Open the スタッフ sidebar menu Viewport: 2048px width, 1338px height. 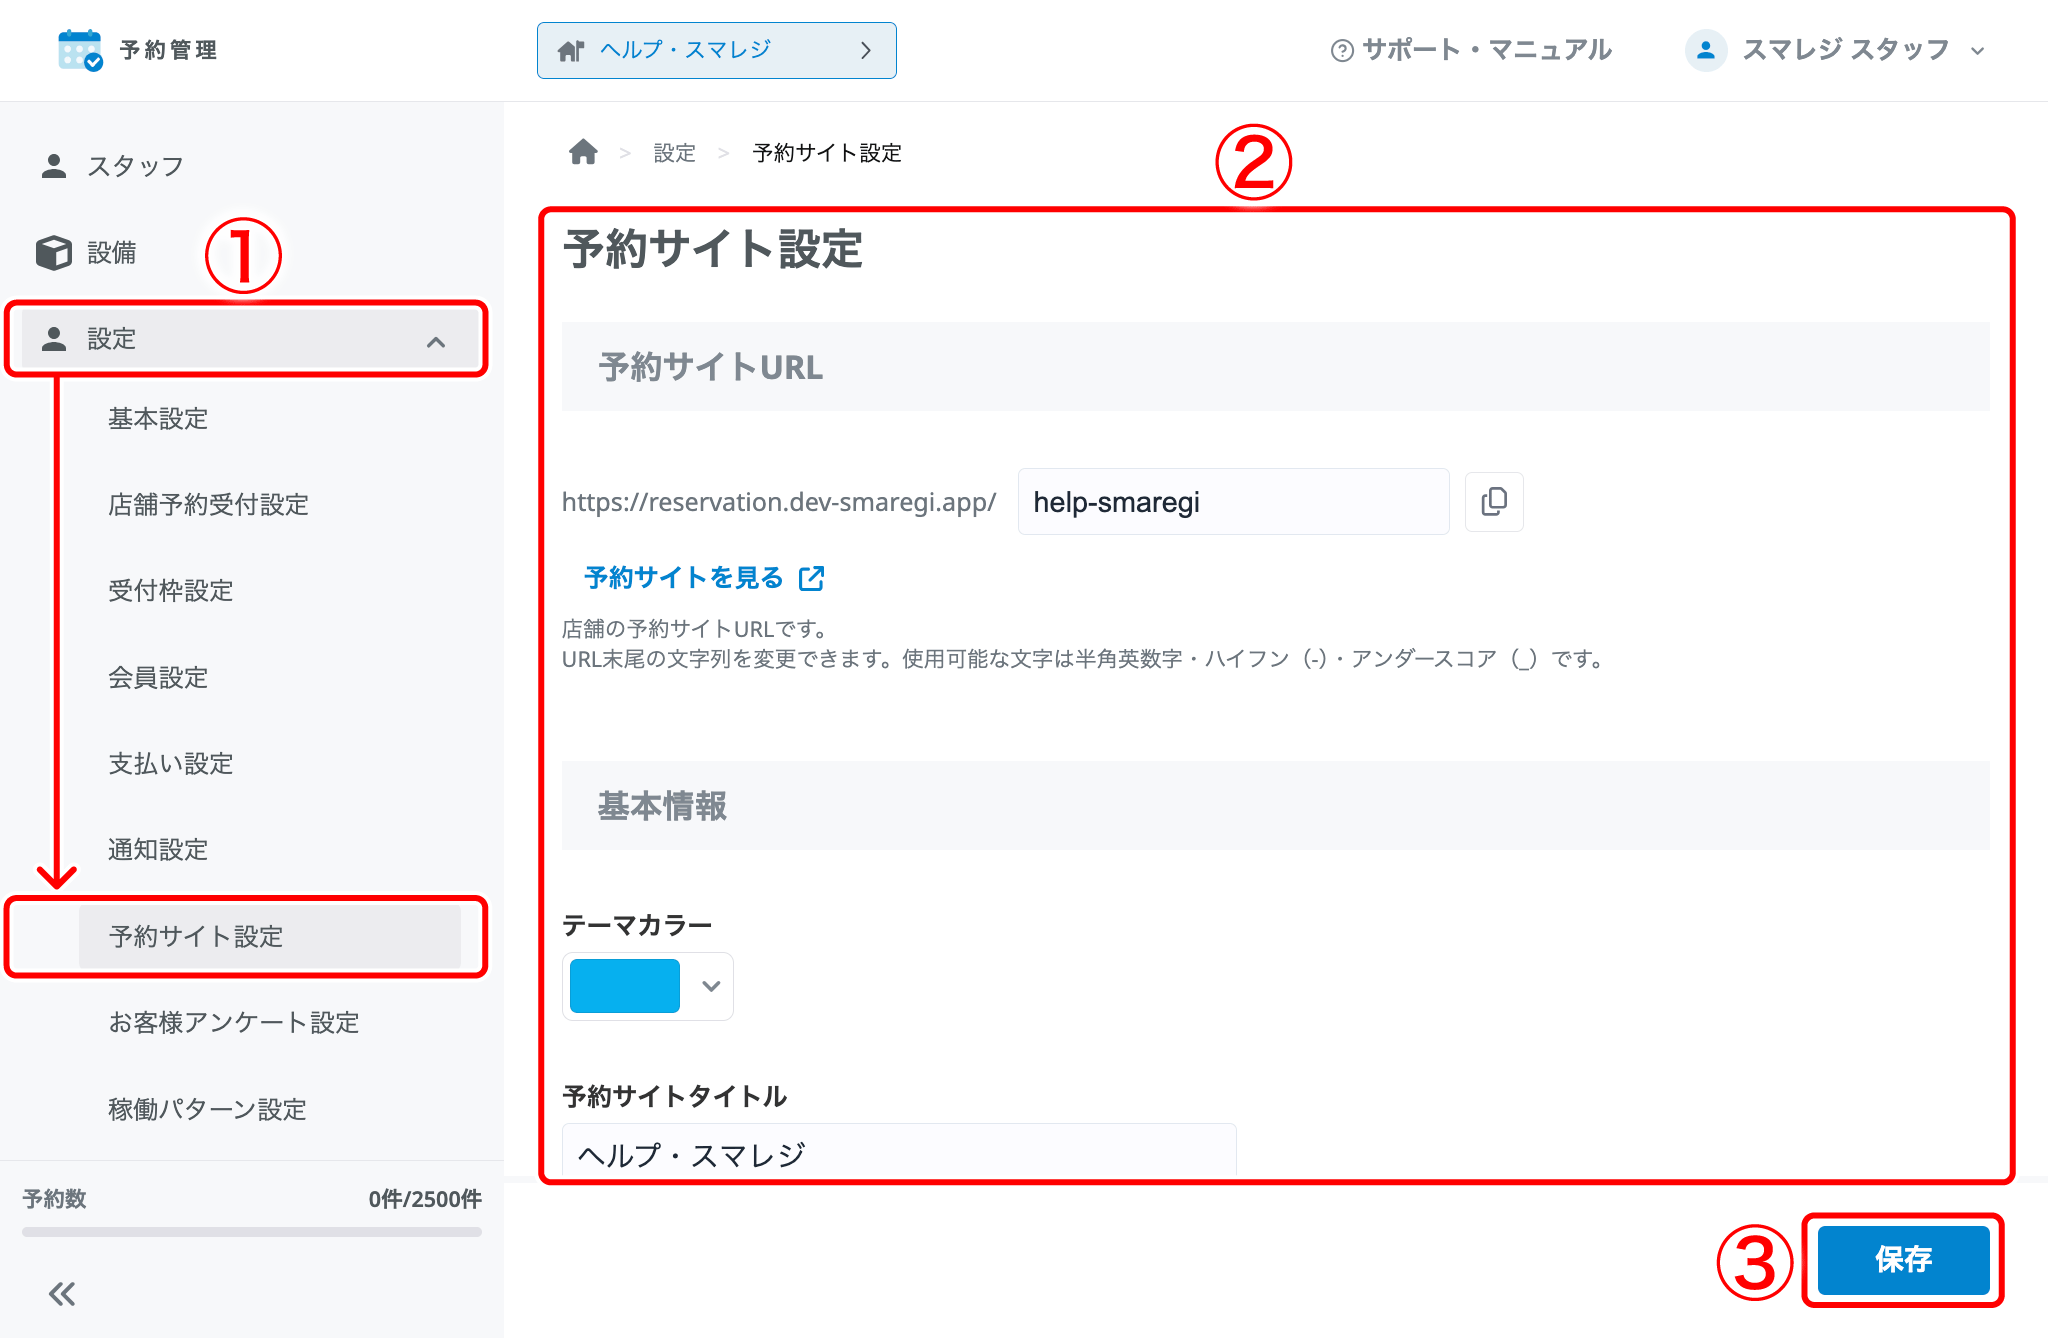tap(135, 166)
